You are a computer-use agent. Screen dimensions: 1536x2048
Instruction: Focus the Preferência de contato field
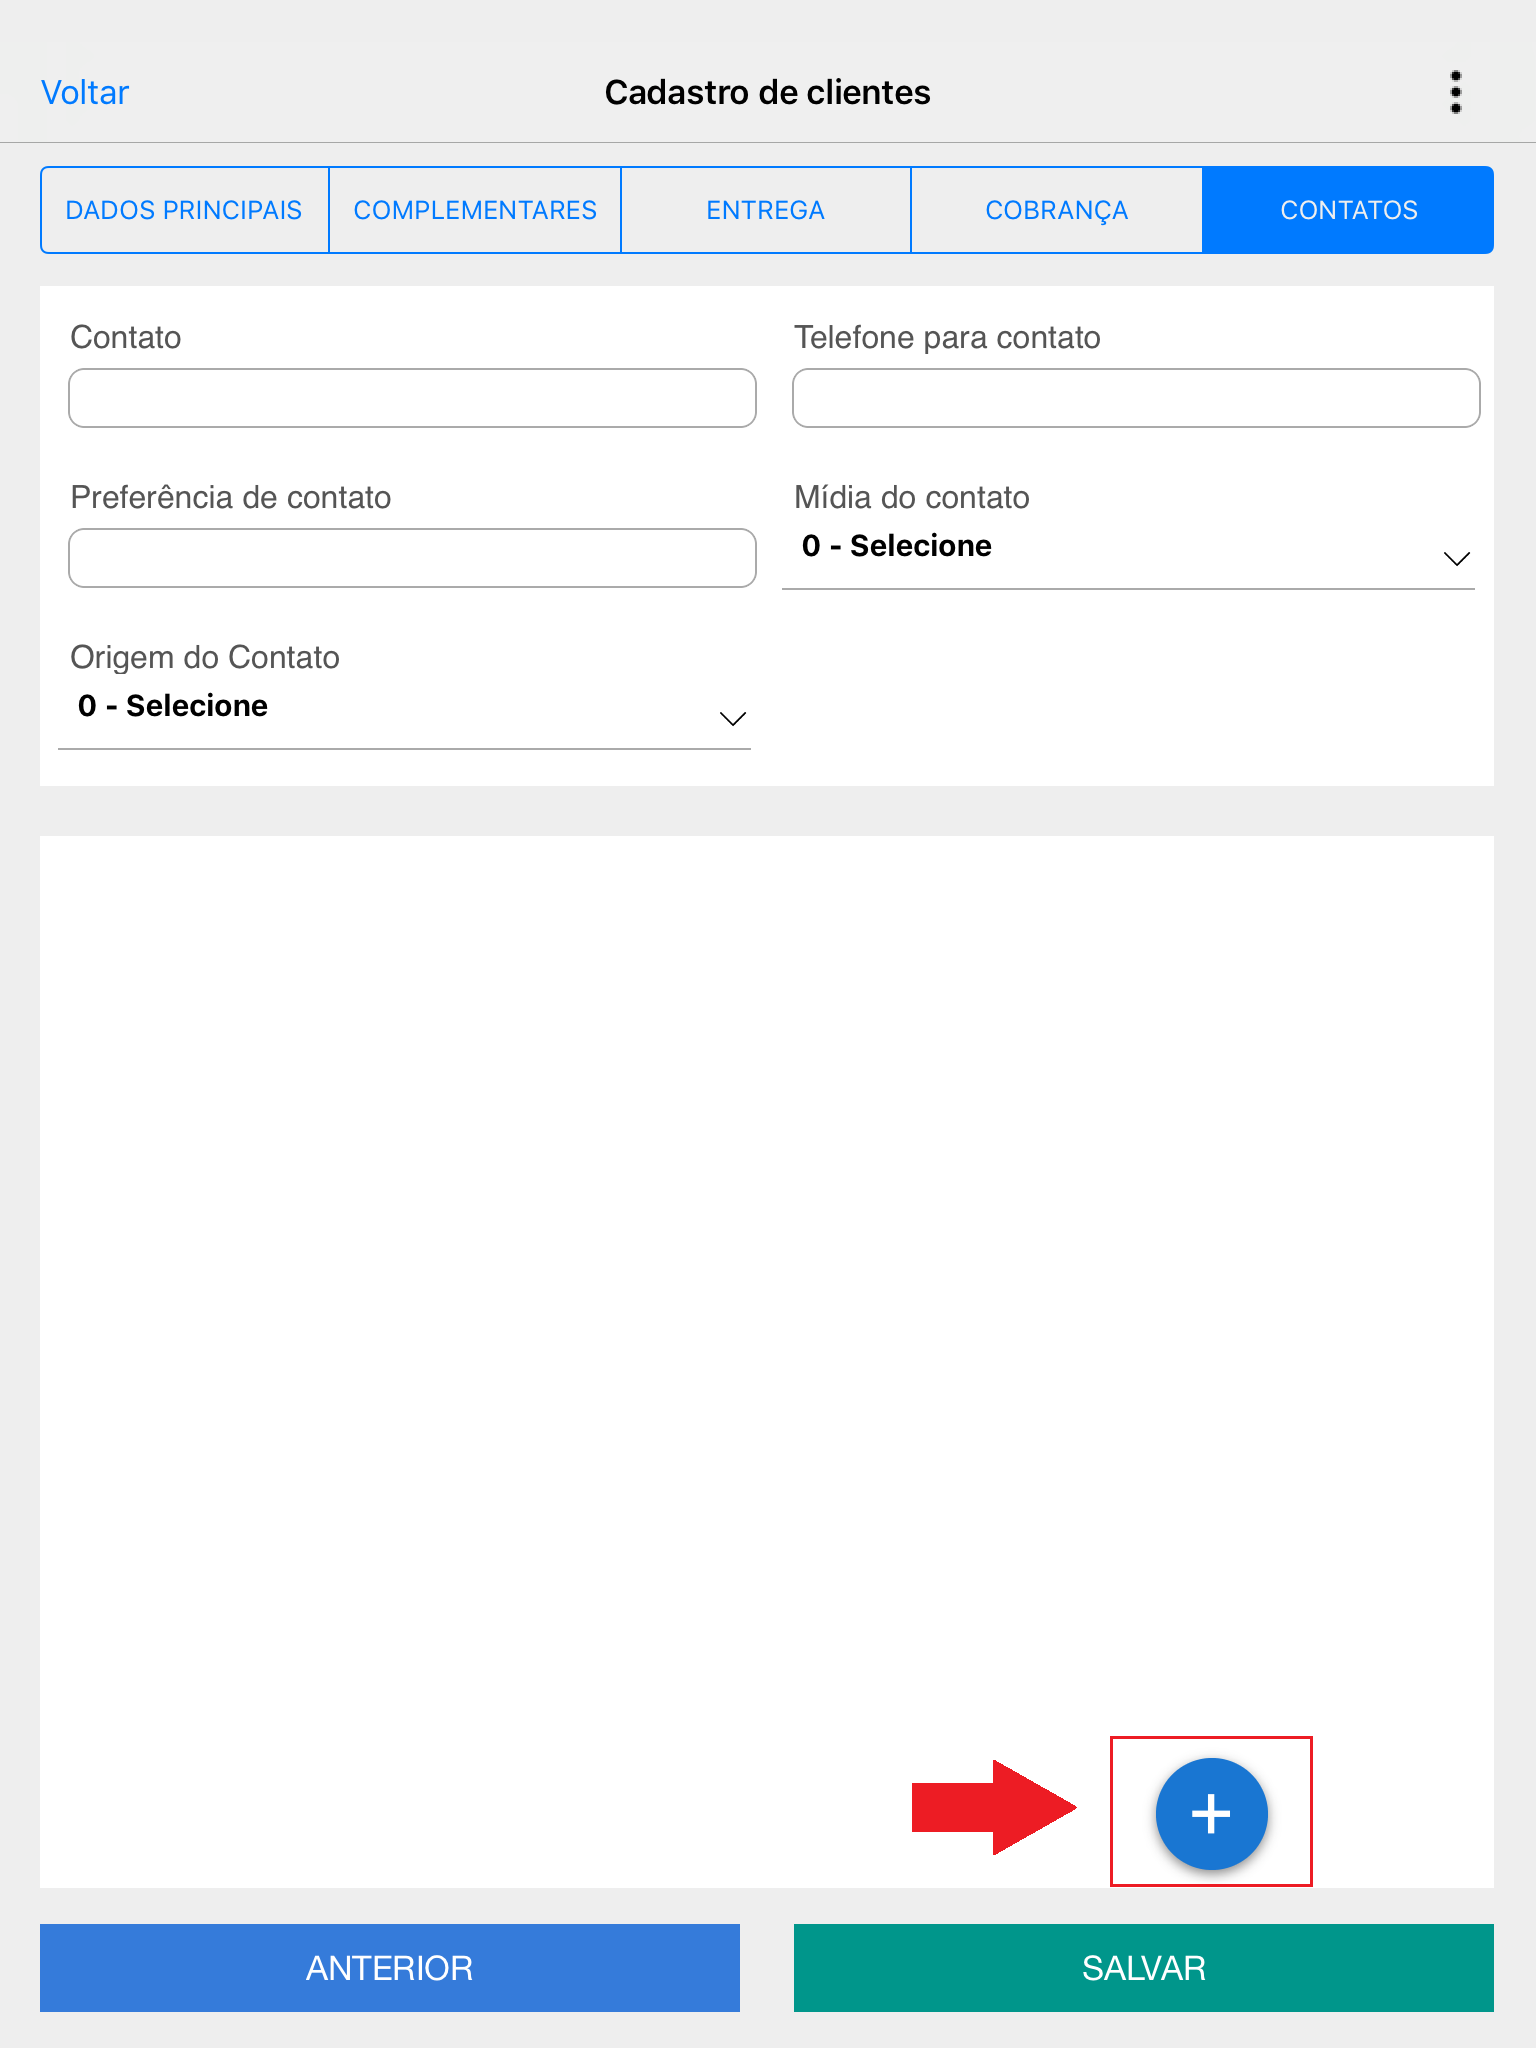click(x=412, y=558)
